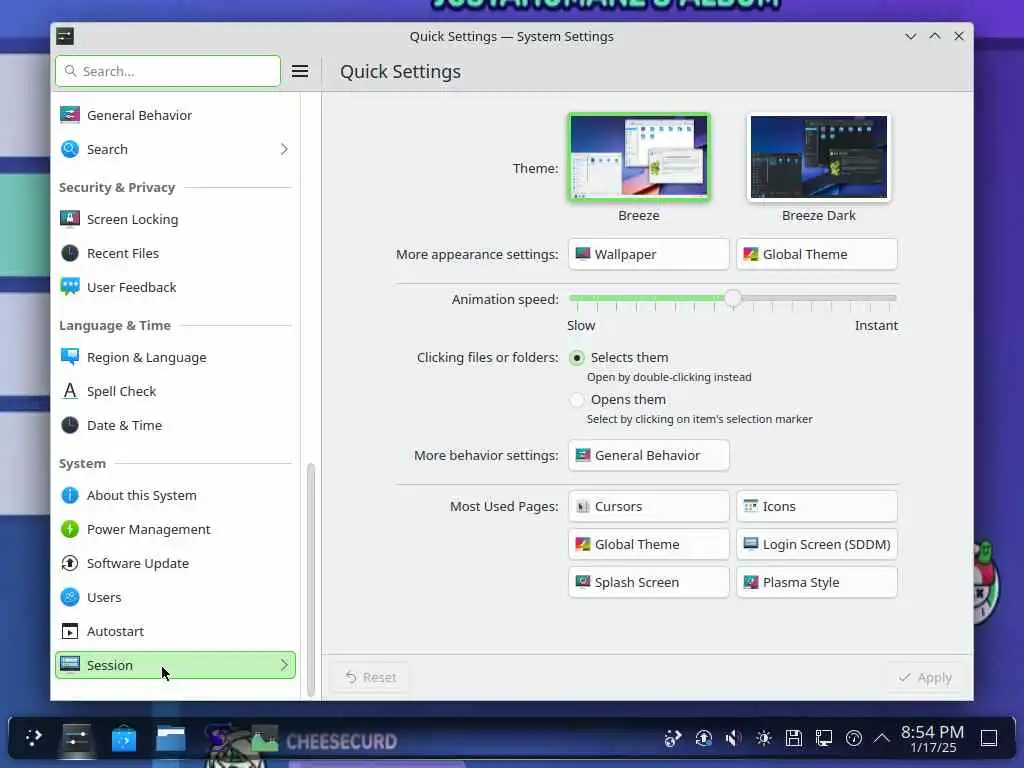Expand the Search category chevron
Image resolution: width=1024 pixels, height=768 pixels.
tap(284, 149)
